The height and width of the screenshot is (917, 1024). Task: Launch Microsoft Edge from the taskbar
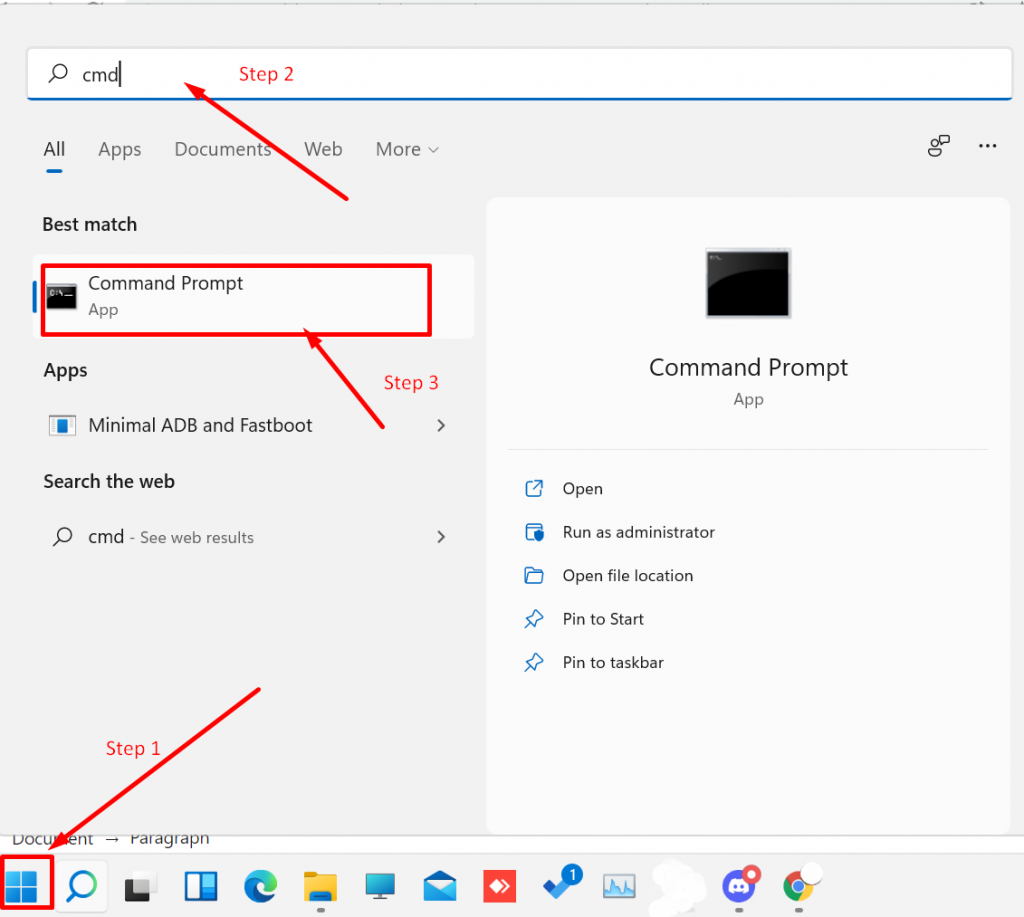[x=261, y=886]
